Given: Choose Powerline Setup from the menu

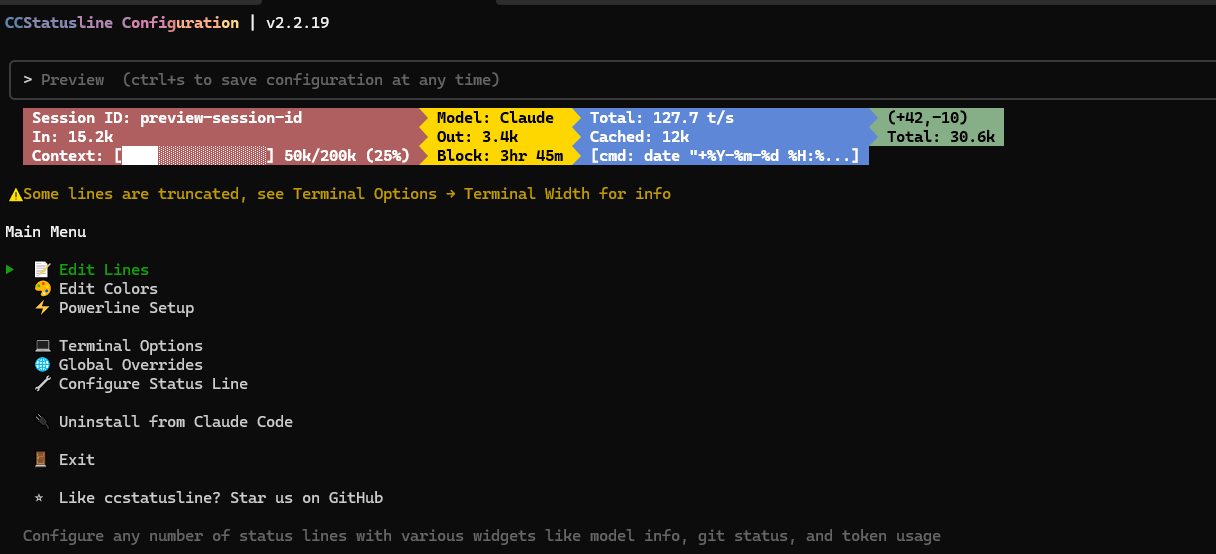Looking at the screenshot, I should [126, 307].
